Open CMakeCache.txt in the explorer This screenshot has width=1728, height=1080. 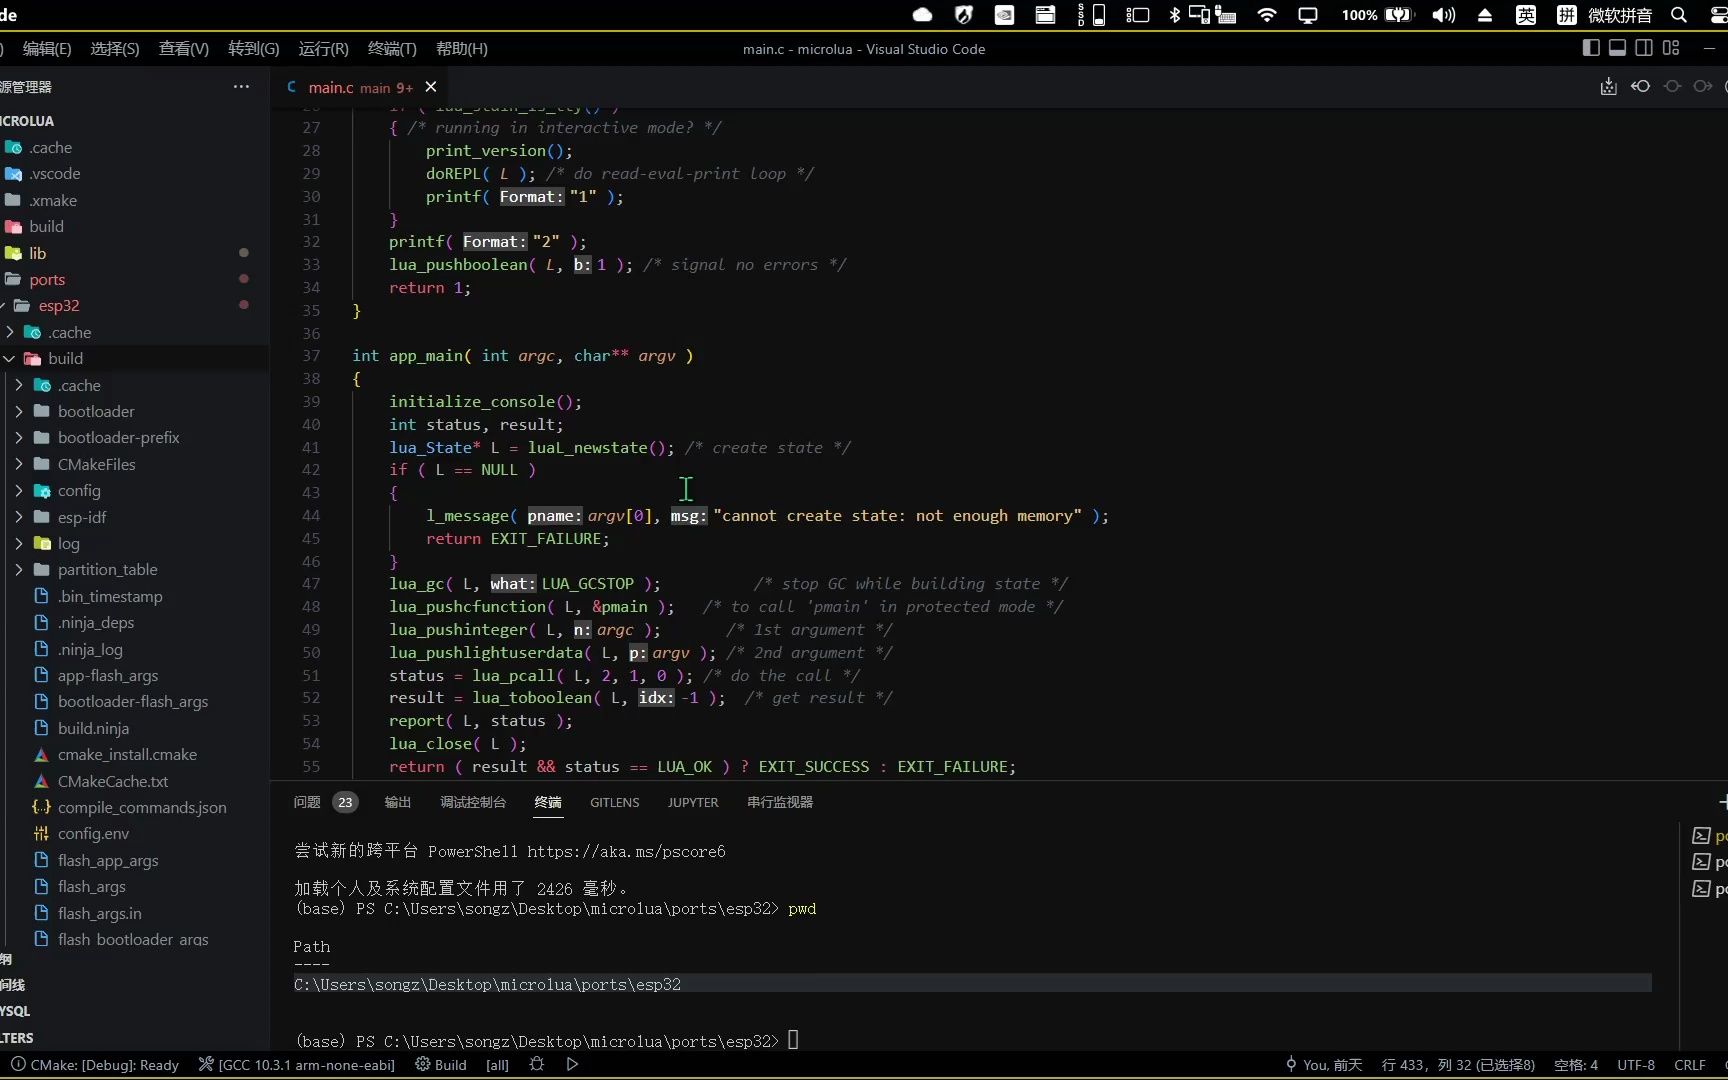113,781
